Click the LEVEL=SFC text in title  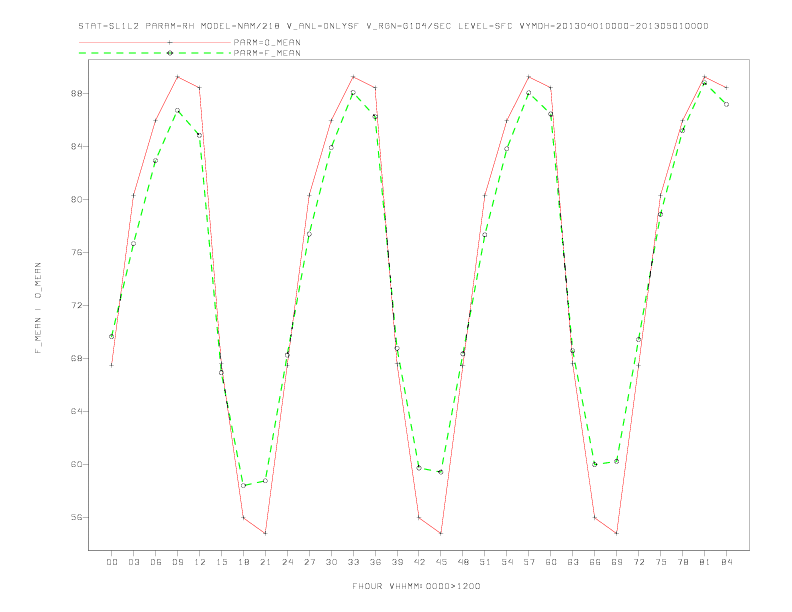pos(485,26)
